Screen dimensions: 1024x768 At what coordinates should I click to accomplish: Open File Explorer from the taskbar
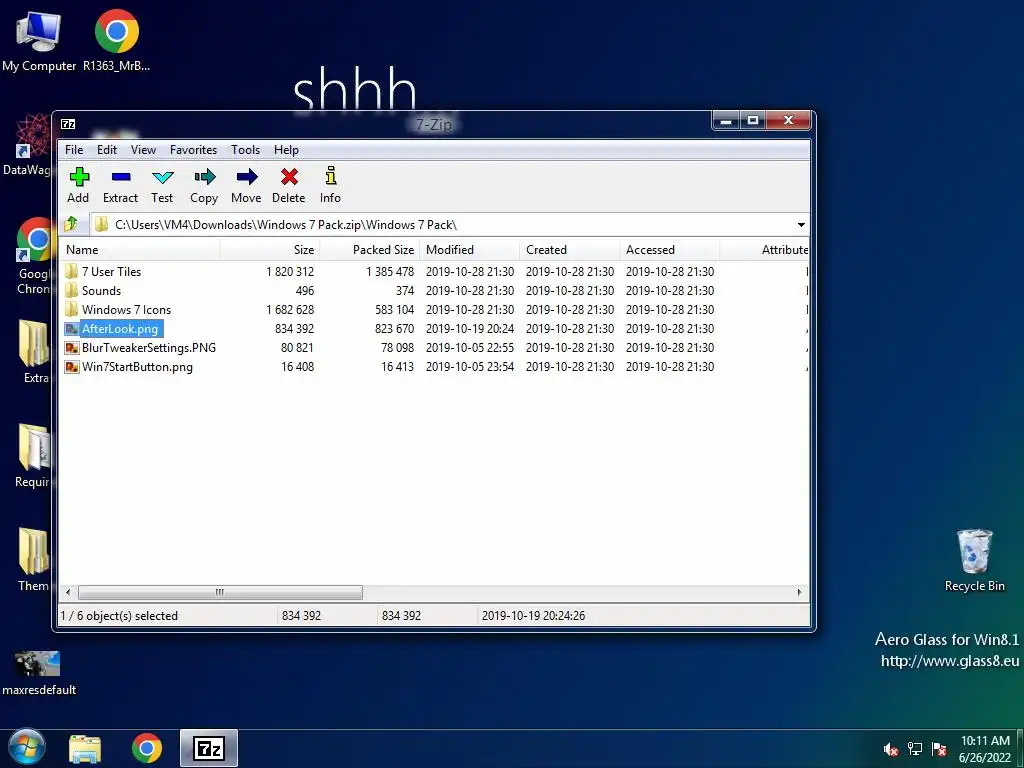pyautogui.click(x=85, y=748)
